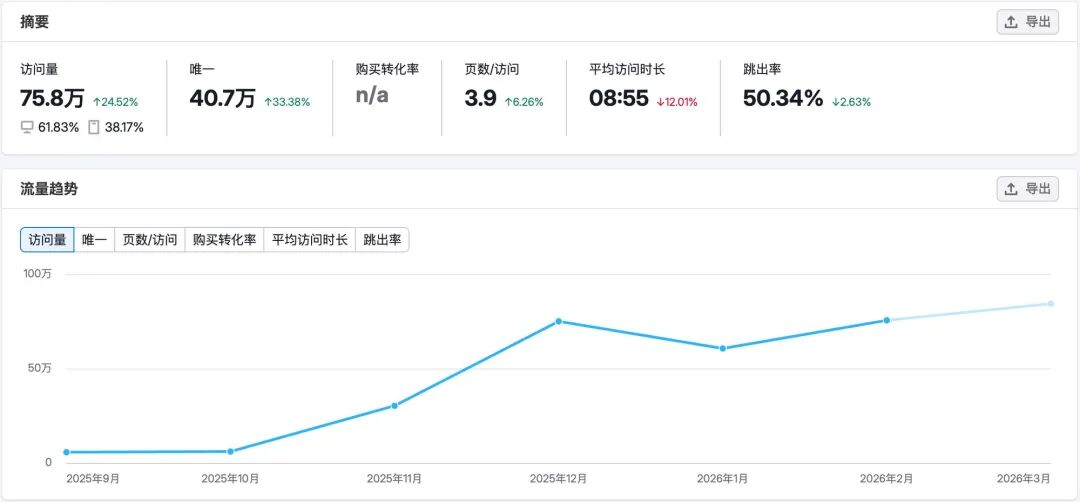
Task: Click the desktop monitor icon beside 61.83%
Action: click(x=28, y=127)
